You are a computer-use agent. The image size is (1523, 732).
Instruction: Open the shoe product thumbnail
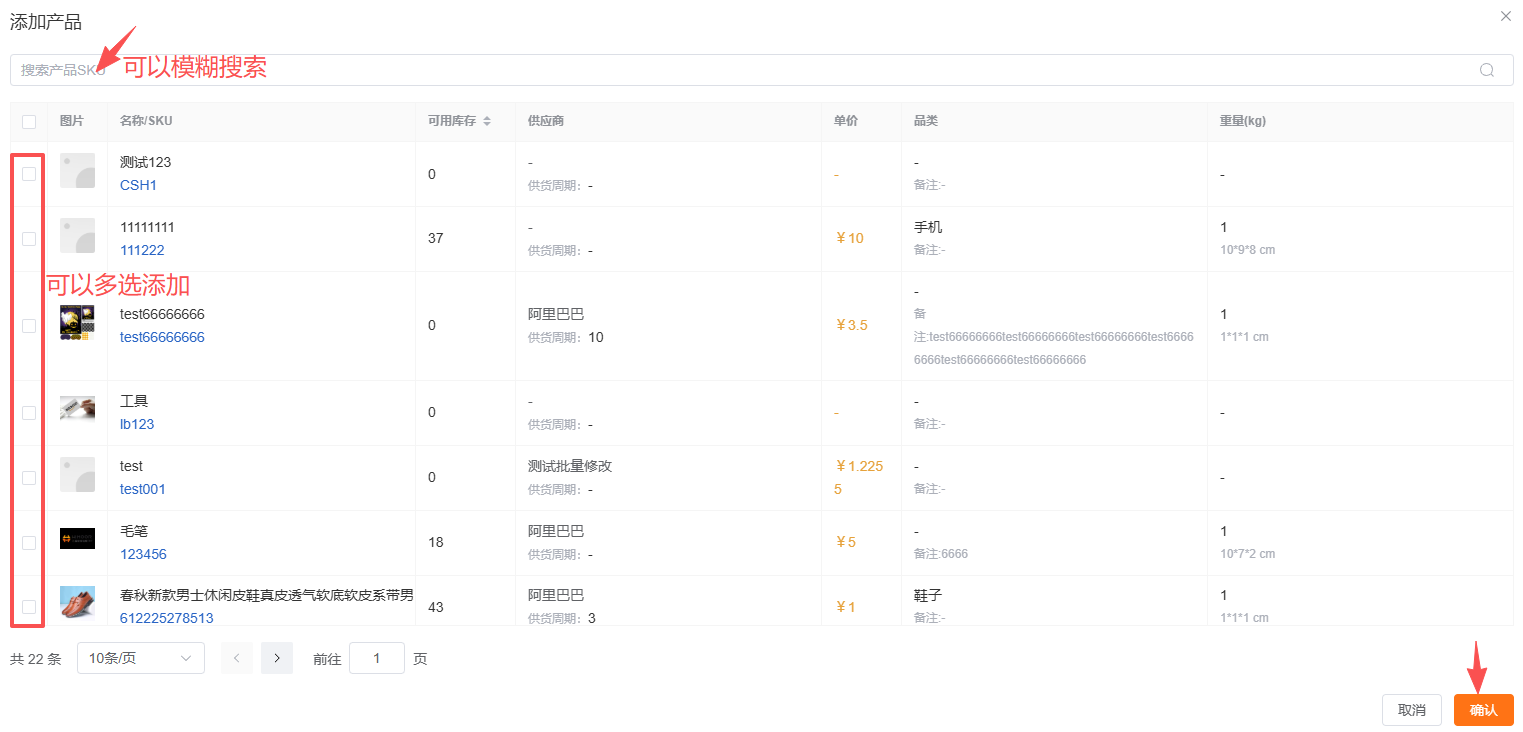point(77,603)
